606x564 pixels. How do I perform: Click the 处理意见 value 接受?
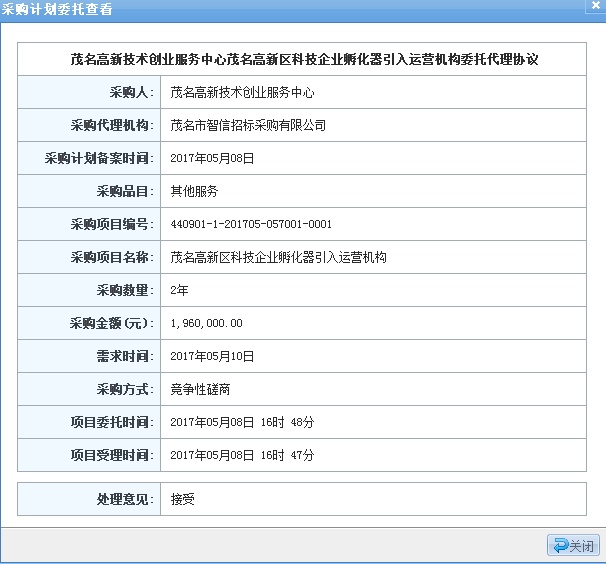click(x=182, y=498)
